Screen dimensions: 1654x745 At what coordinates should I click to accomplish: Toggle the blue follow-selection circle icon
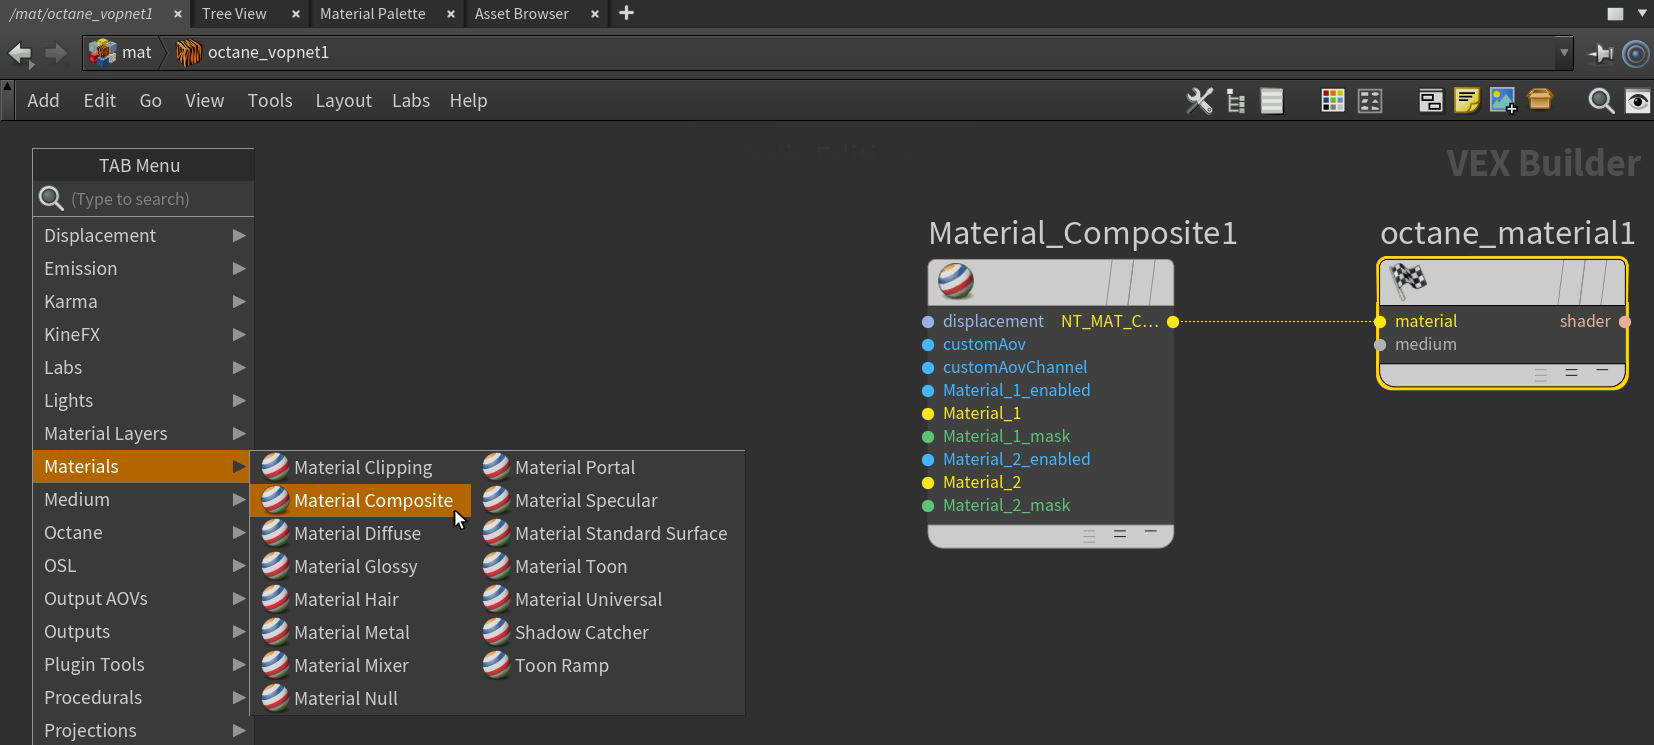pyautogui.click(x=1636, y=53)
